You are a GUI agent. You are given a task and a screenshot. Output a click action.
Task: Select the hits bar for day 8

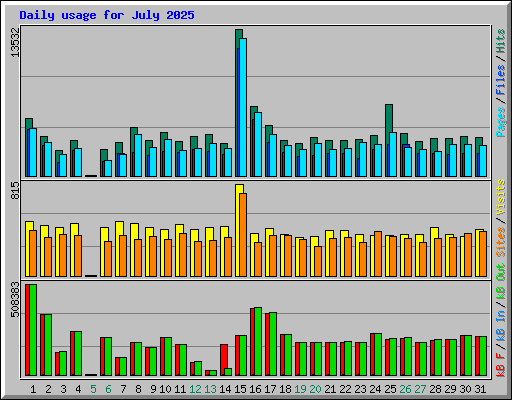tap(134, 152)
